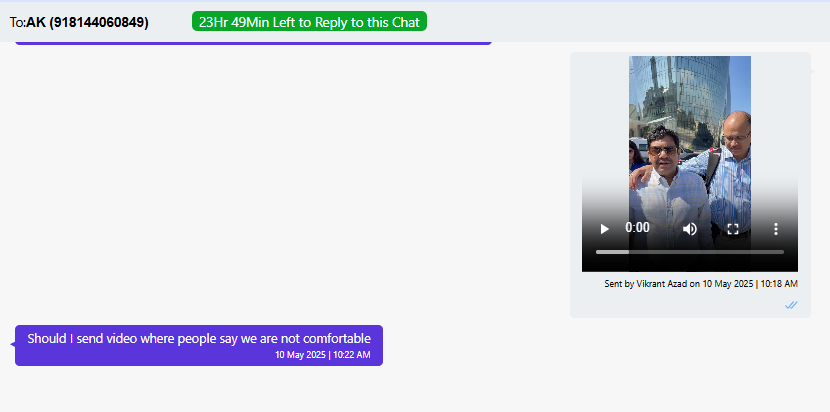Seek along the video progress bar
This screenshot has height=412, width=830.
tap(690, 252)
